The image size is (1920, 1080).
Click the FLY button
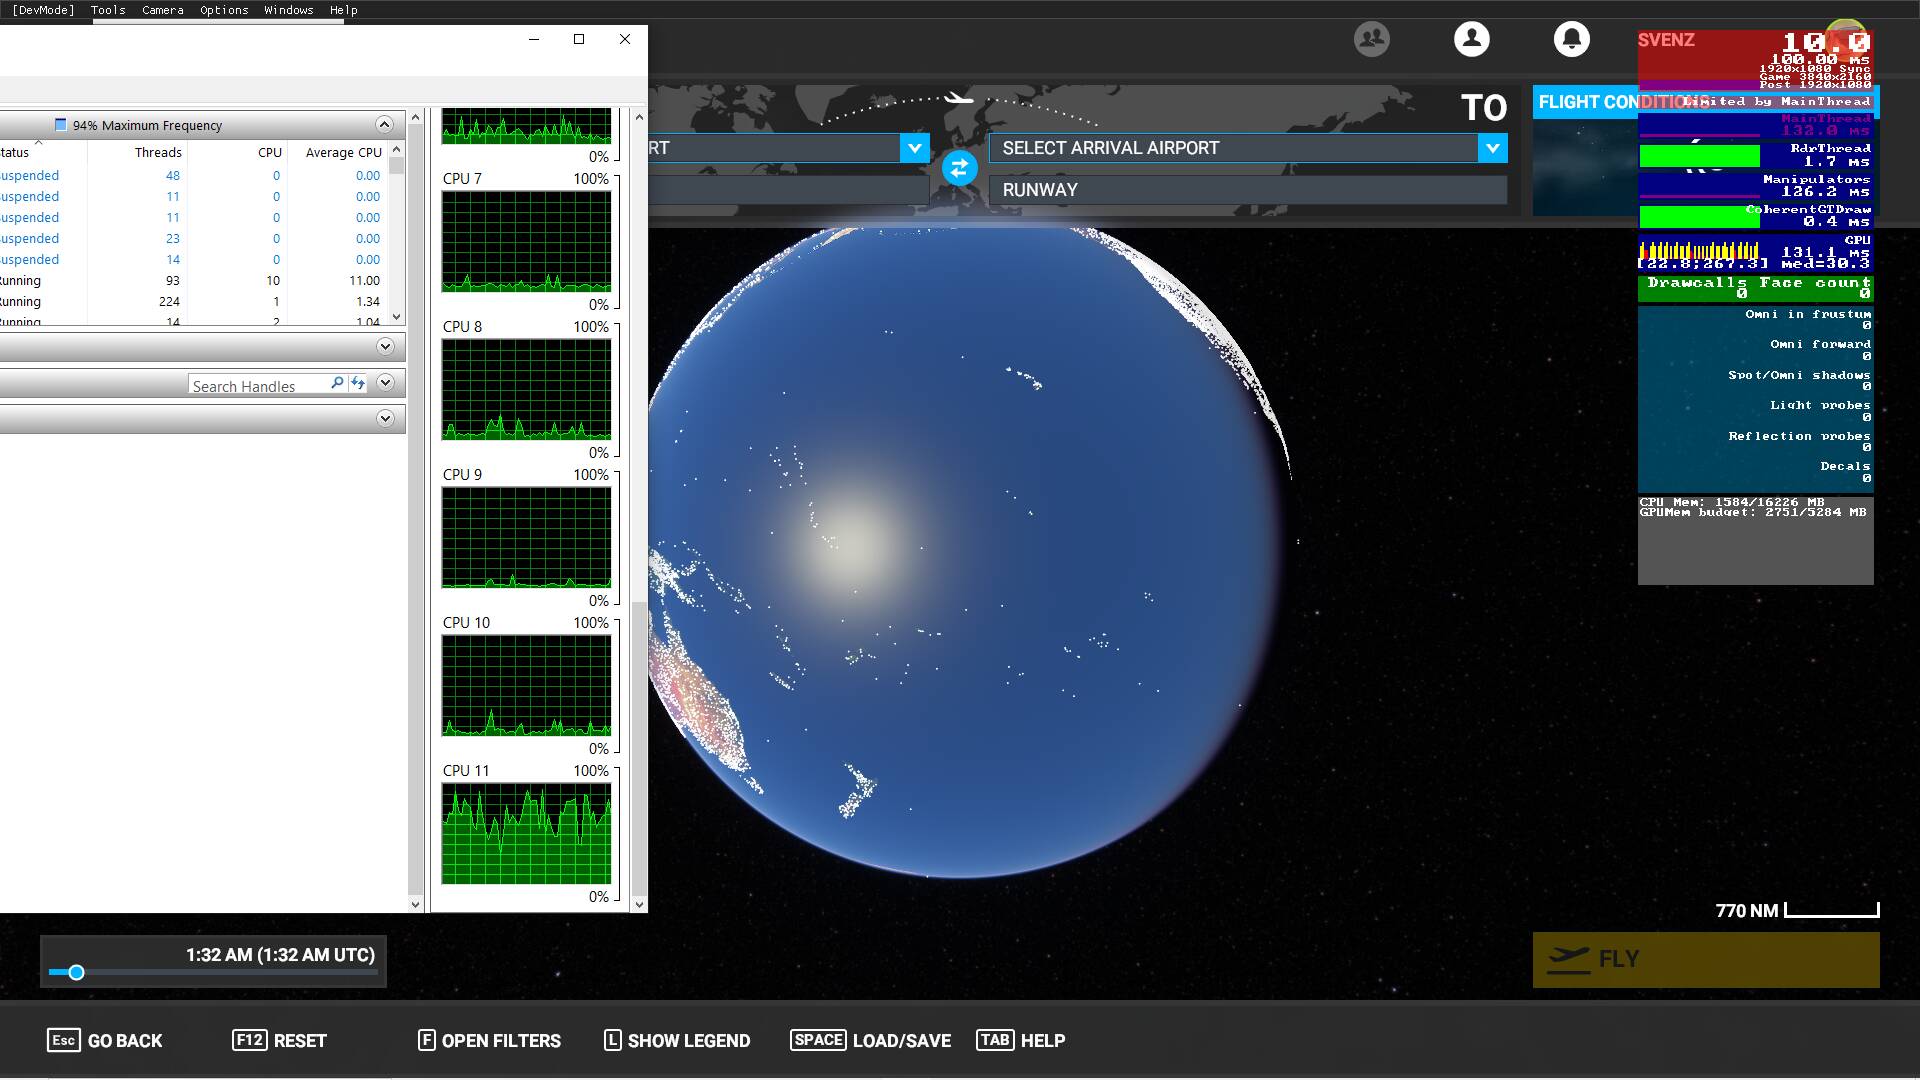coord(1705,960)
